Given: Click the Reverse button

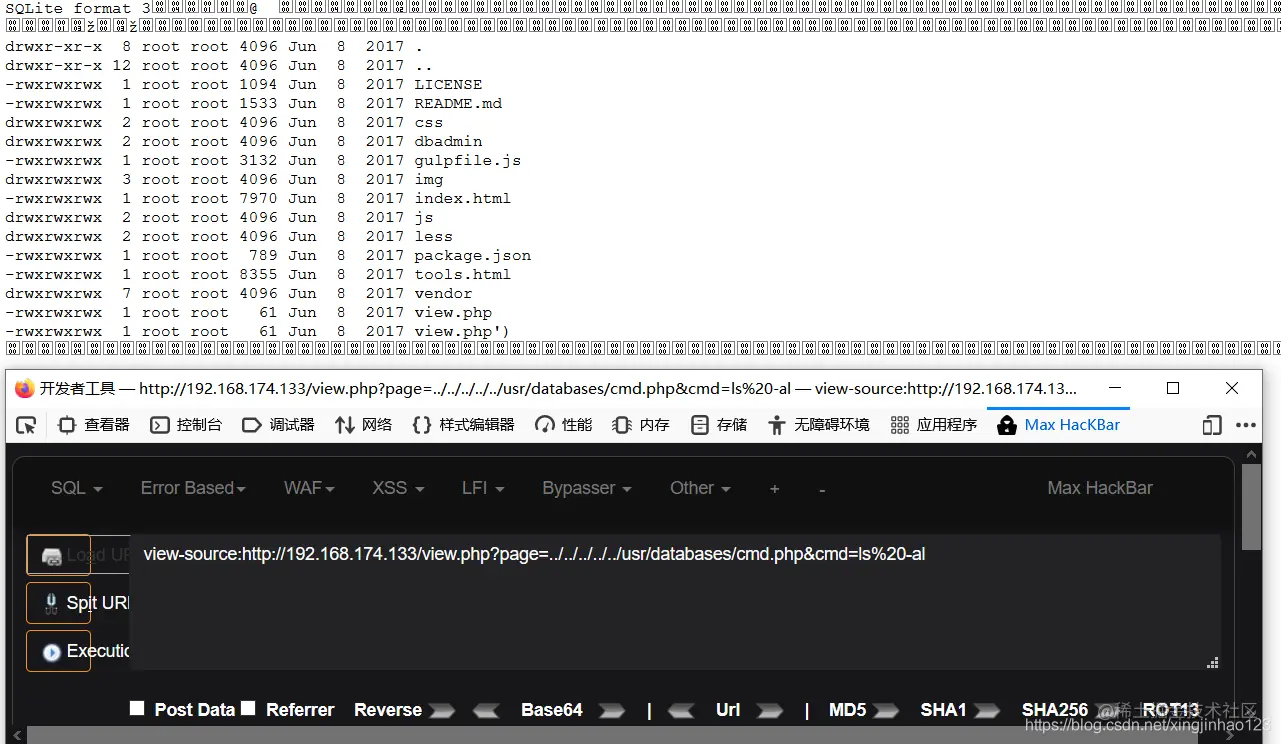Looking at the screenshot, I should pos(388,710).
